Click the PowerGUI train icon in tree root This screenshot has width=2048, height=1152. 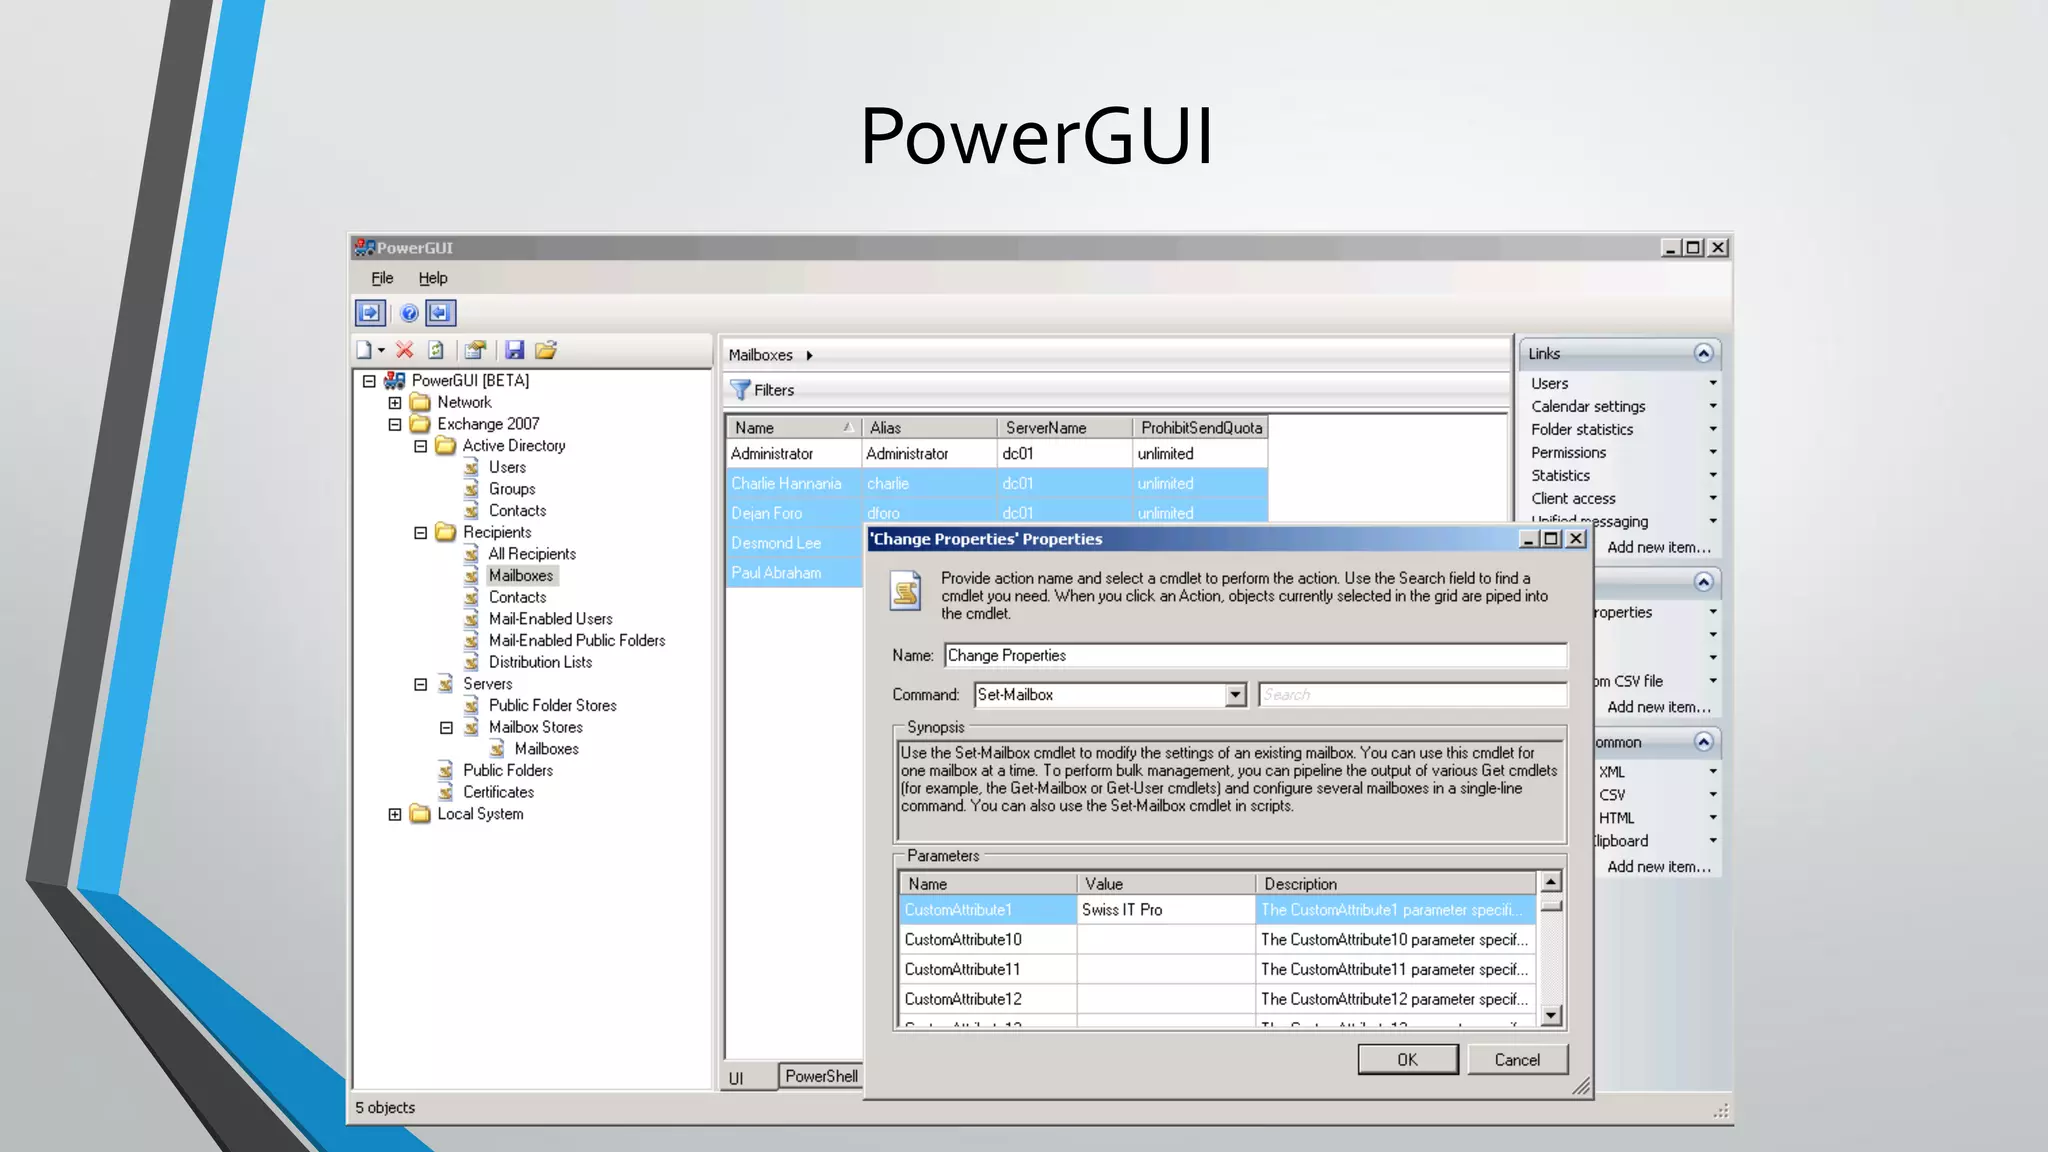pyautogui.click(x=395, y=380)
